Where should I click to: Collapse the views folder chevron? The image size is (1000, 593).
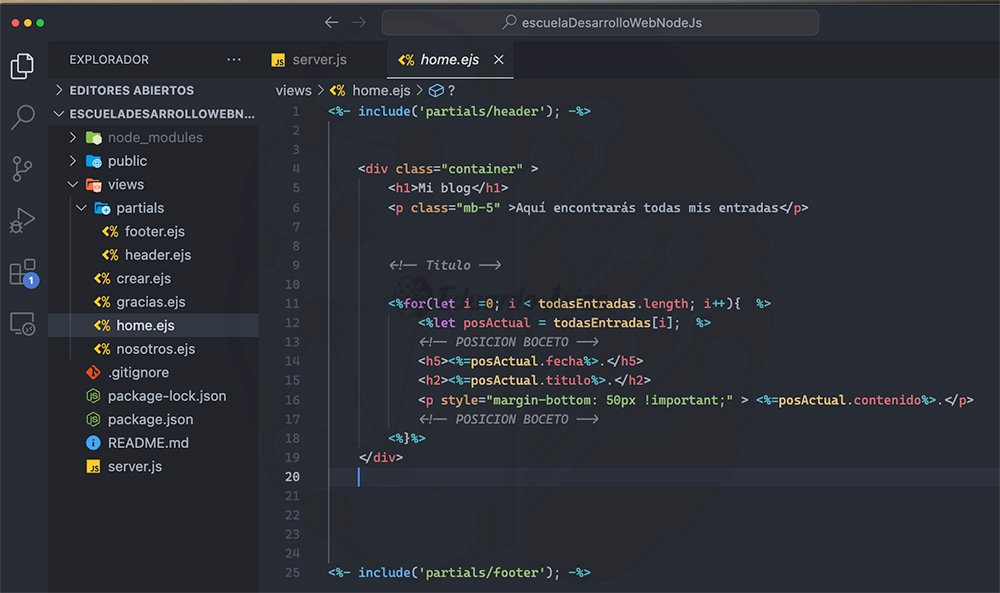click(73, 184)
